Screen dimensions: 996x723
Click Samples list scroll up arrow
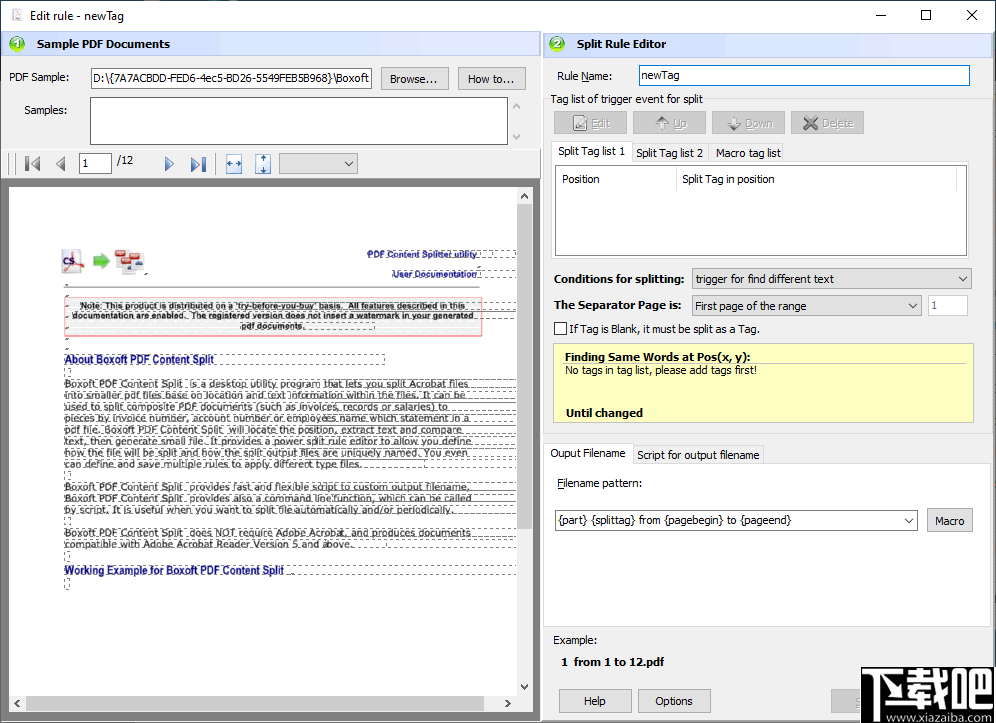click(x=516, y=106)
